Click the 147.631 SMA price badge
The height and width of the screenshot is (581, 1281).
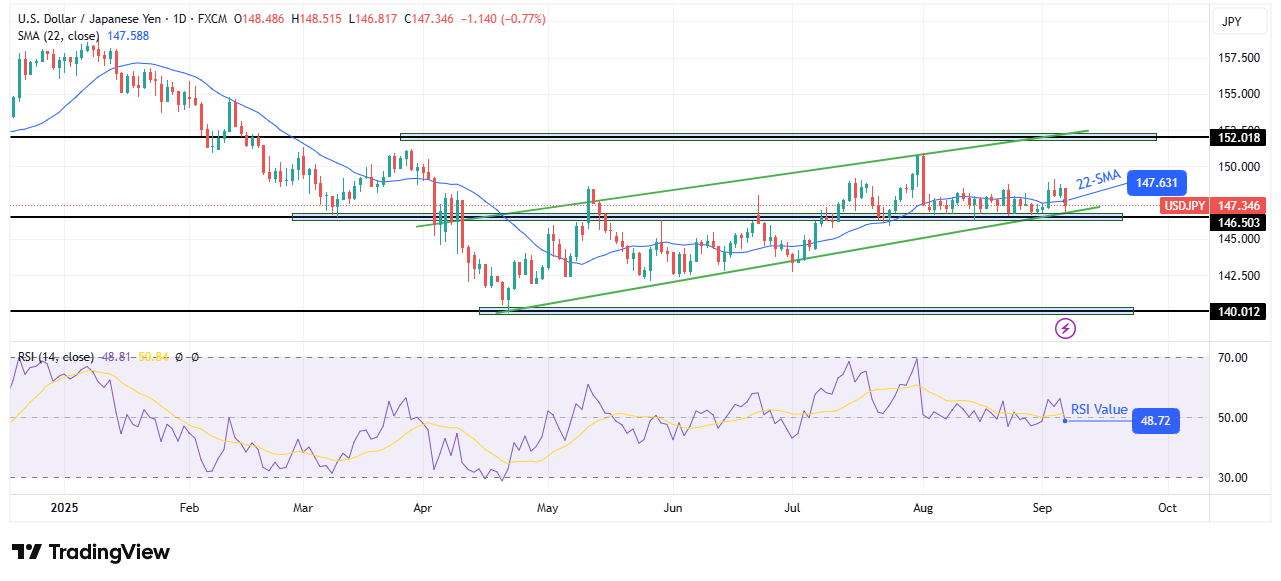point(1156,182)
